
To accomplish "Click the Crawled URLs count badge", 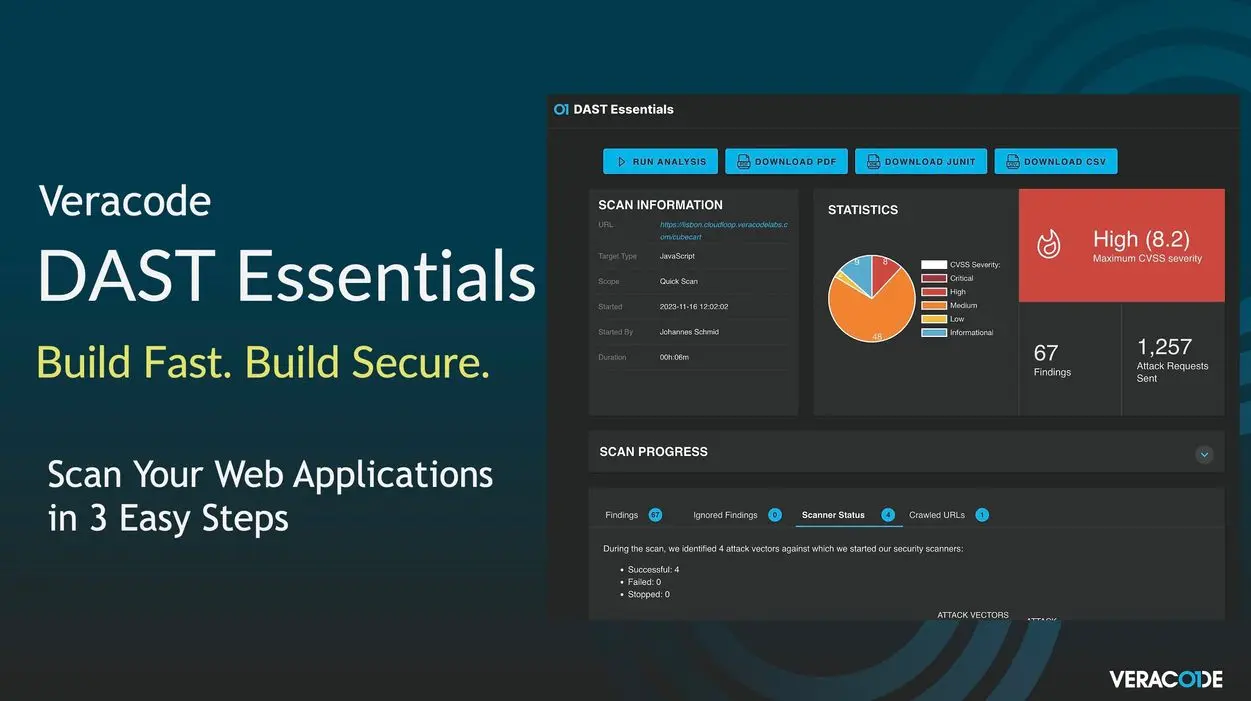I will coord(982,515).
